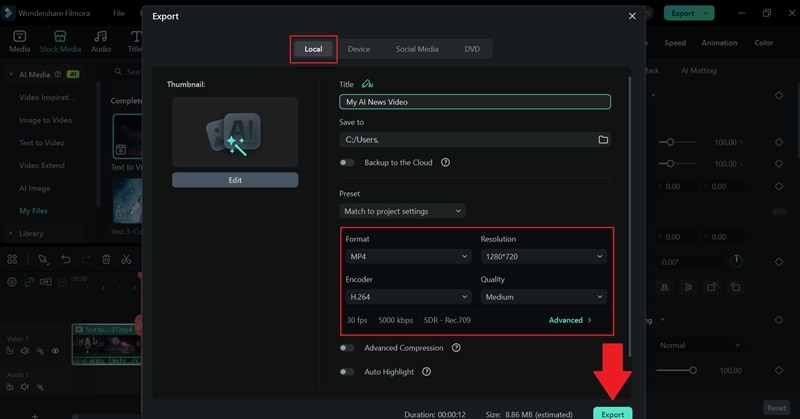The image size is (800, 419).
Task: Open the Normal blend mode dropdown
Action: (699, 346)
